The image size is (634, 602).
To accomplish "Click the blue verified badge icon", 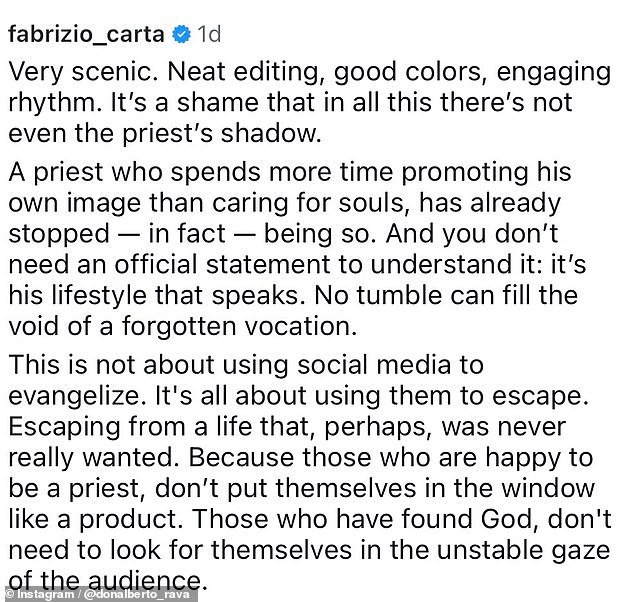I will [181, 34].
